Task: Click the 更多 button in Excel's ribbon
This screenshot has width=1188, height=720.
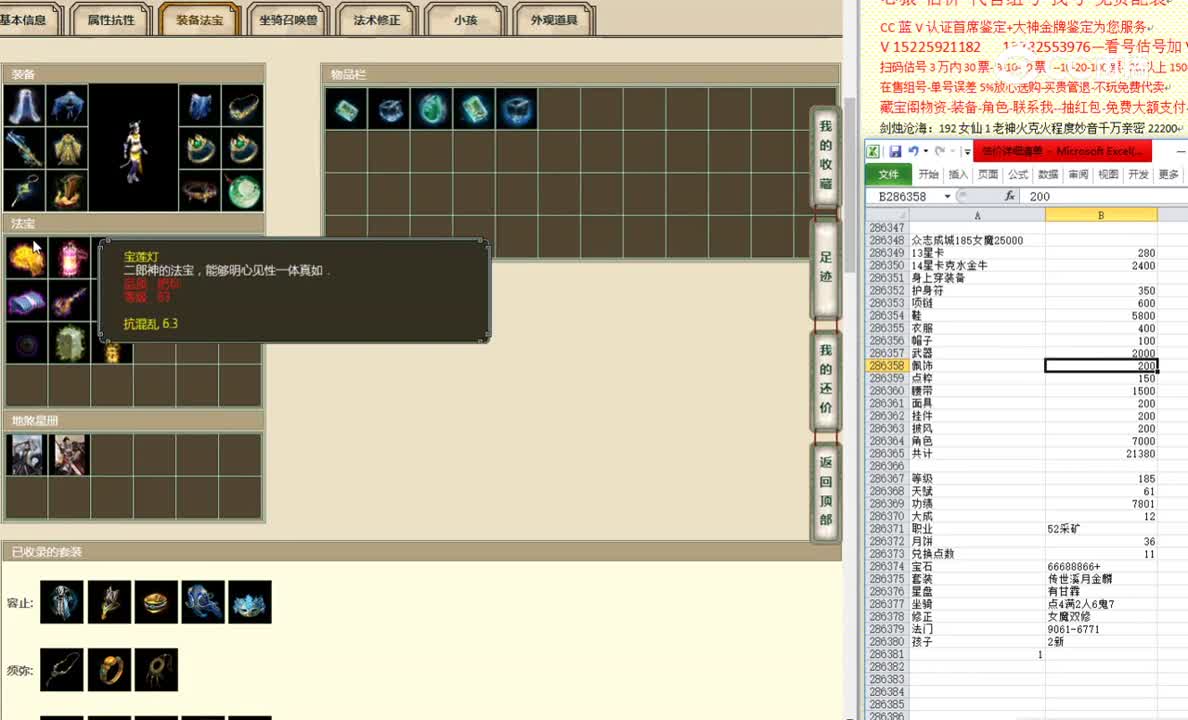Action: click(1168, 174)
